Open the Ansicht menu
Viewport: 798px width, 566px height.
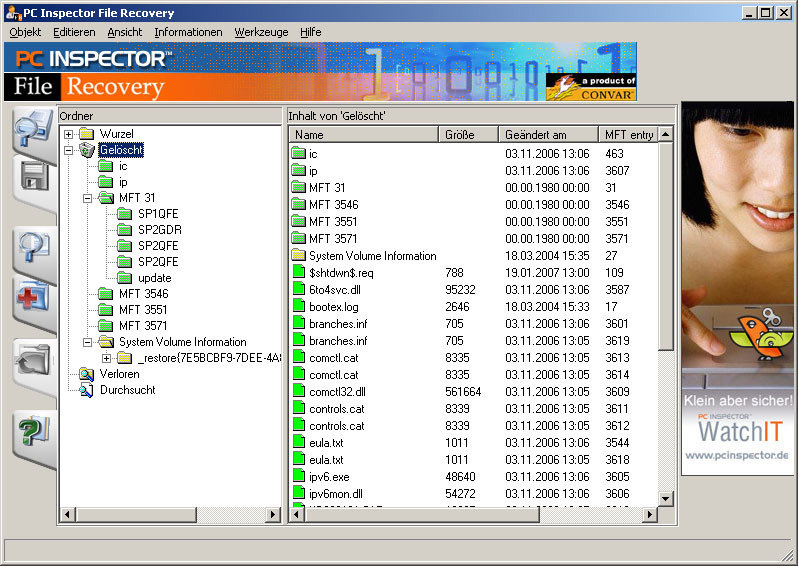(x=125, y=32)
